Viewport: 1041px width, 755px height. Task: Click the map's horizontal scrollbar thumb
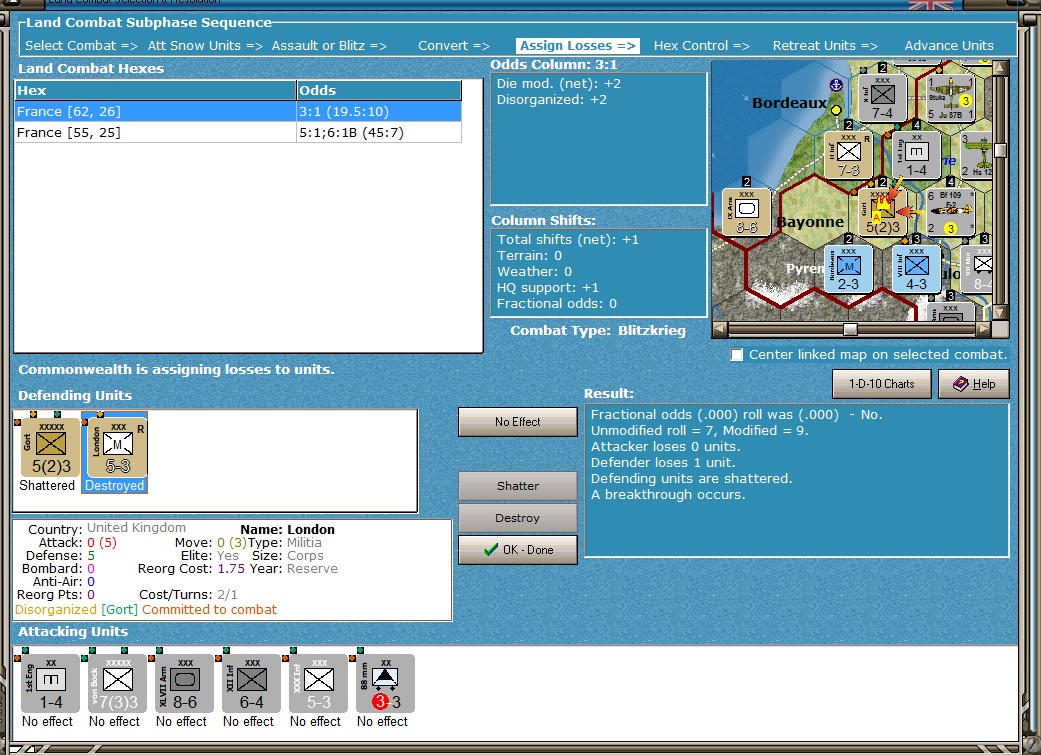pos(850,329)
